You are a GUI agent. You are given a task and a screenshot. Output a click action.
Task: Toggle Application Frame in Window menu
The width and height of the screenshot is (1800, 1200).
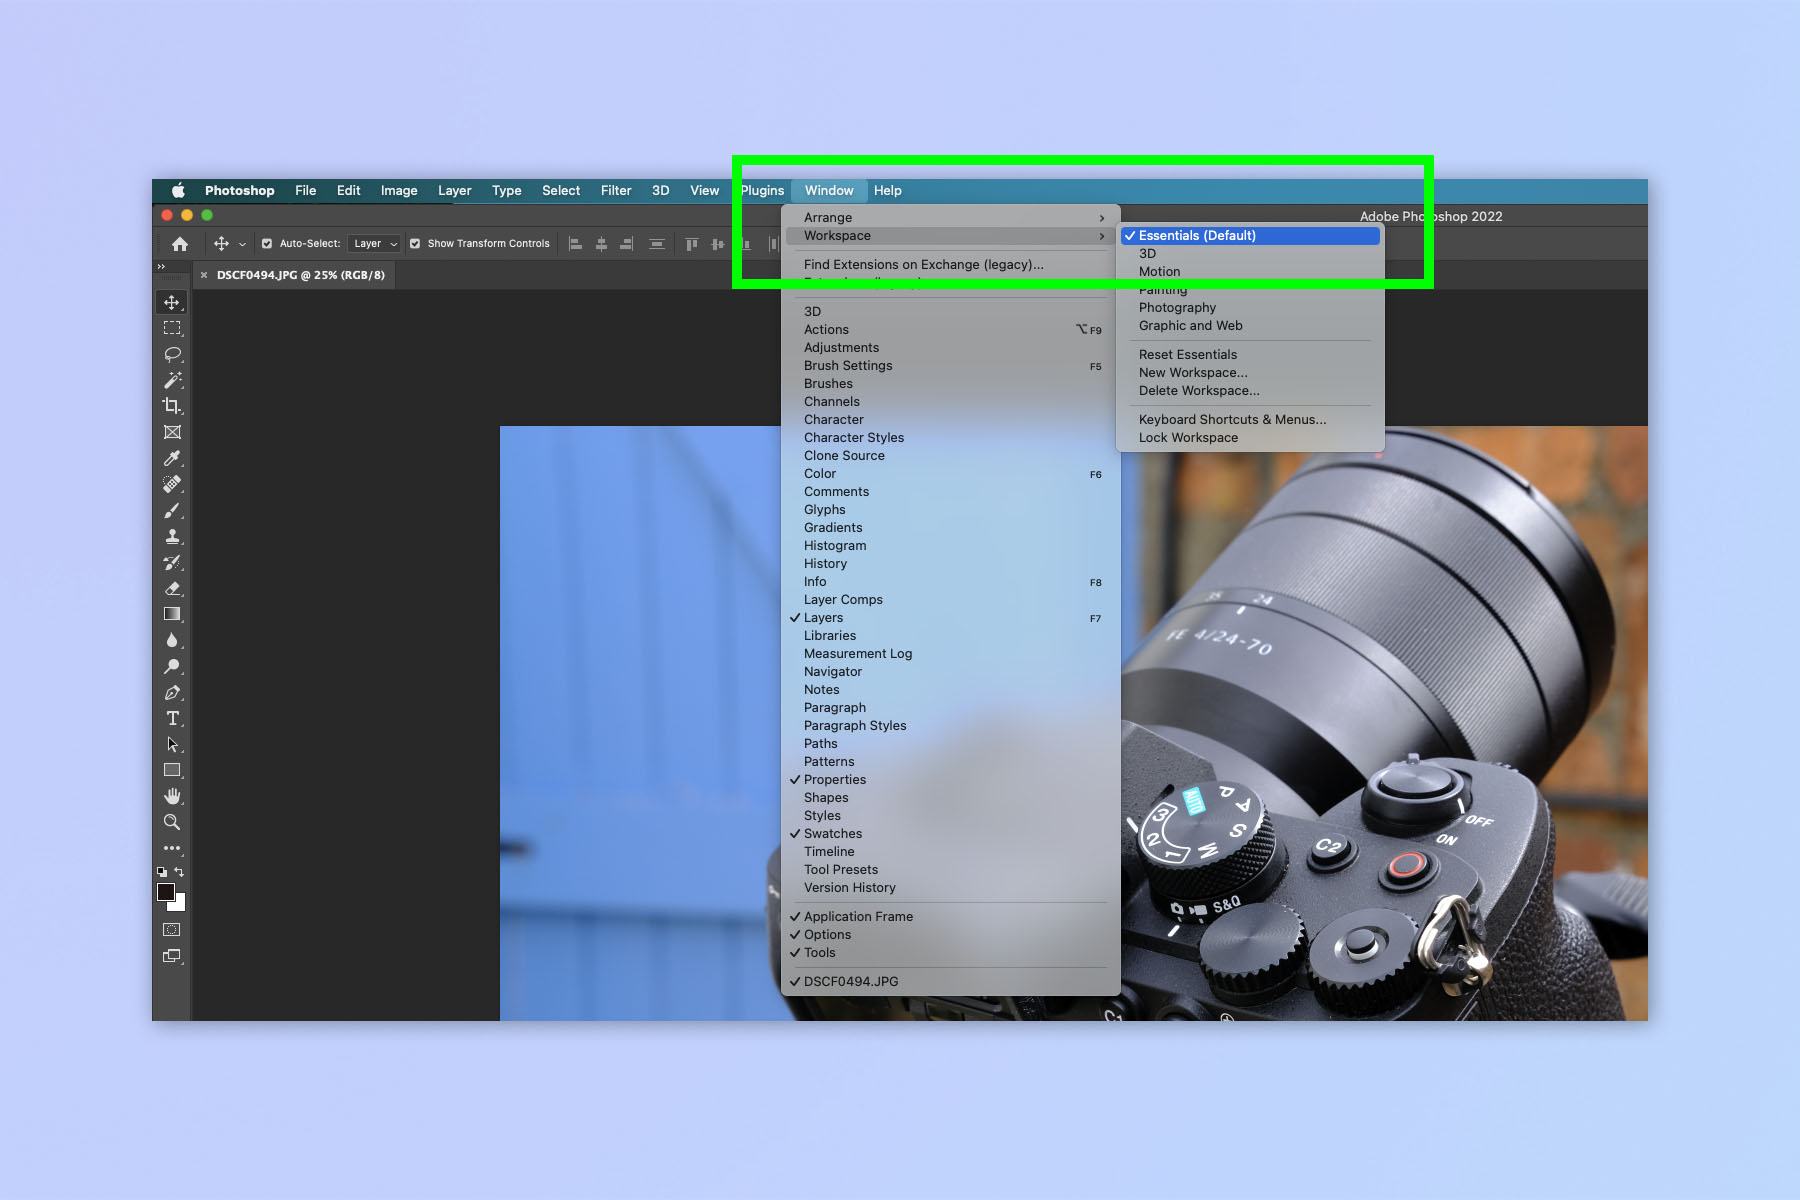(950, 917)
